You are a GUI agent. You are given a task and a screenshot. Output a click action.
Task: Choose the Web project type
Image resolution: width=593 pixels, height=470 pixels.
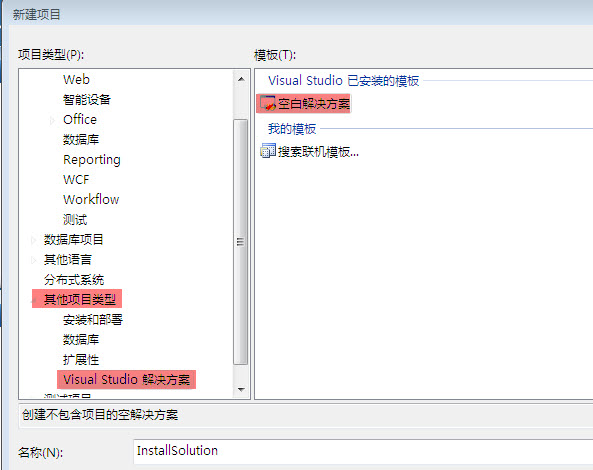point(76,79)
